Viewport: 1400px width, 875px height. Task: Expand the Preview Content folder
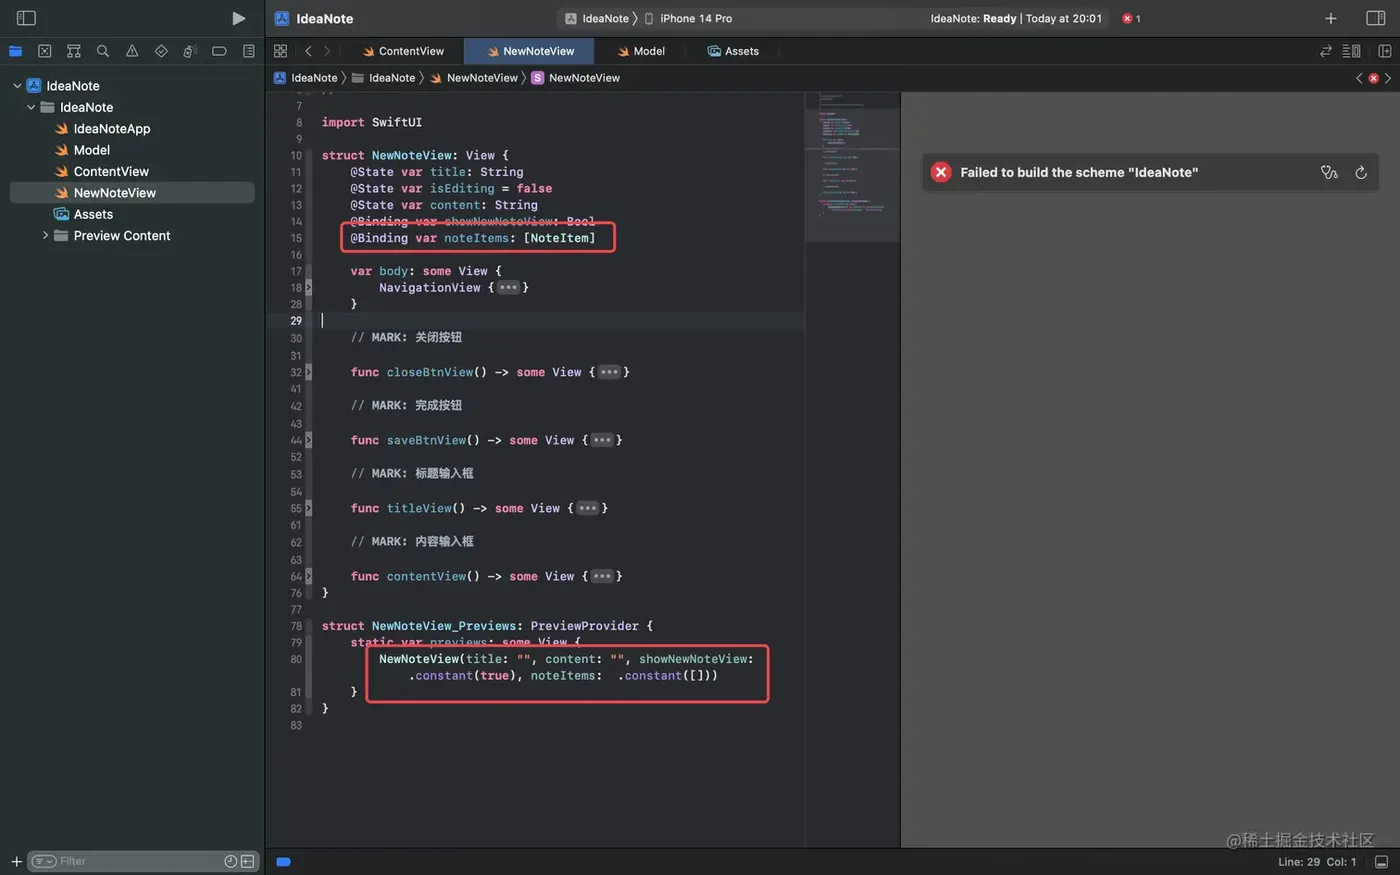point(45,236)
